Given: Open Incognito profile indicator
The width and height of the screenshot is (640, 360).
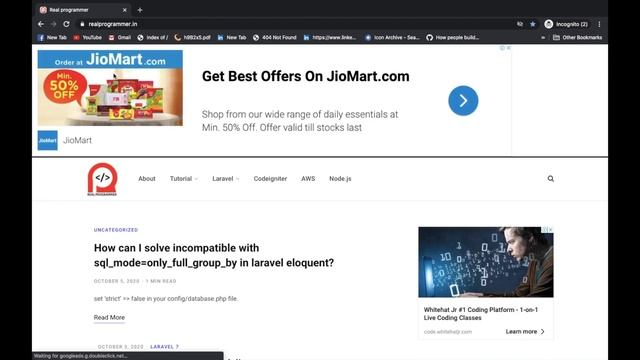Looking at the screenshot, I should [x=567, y=24].
